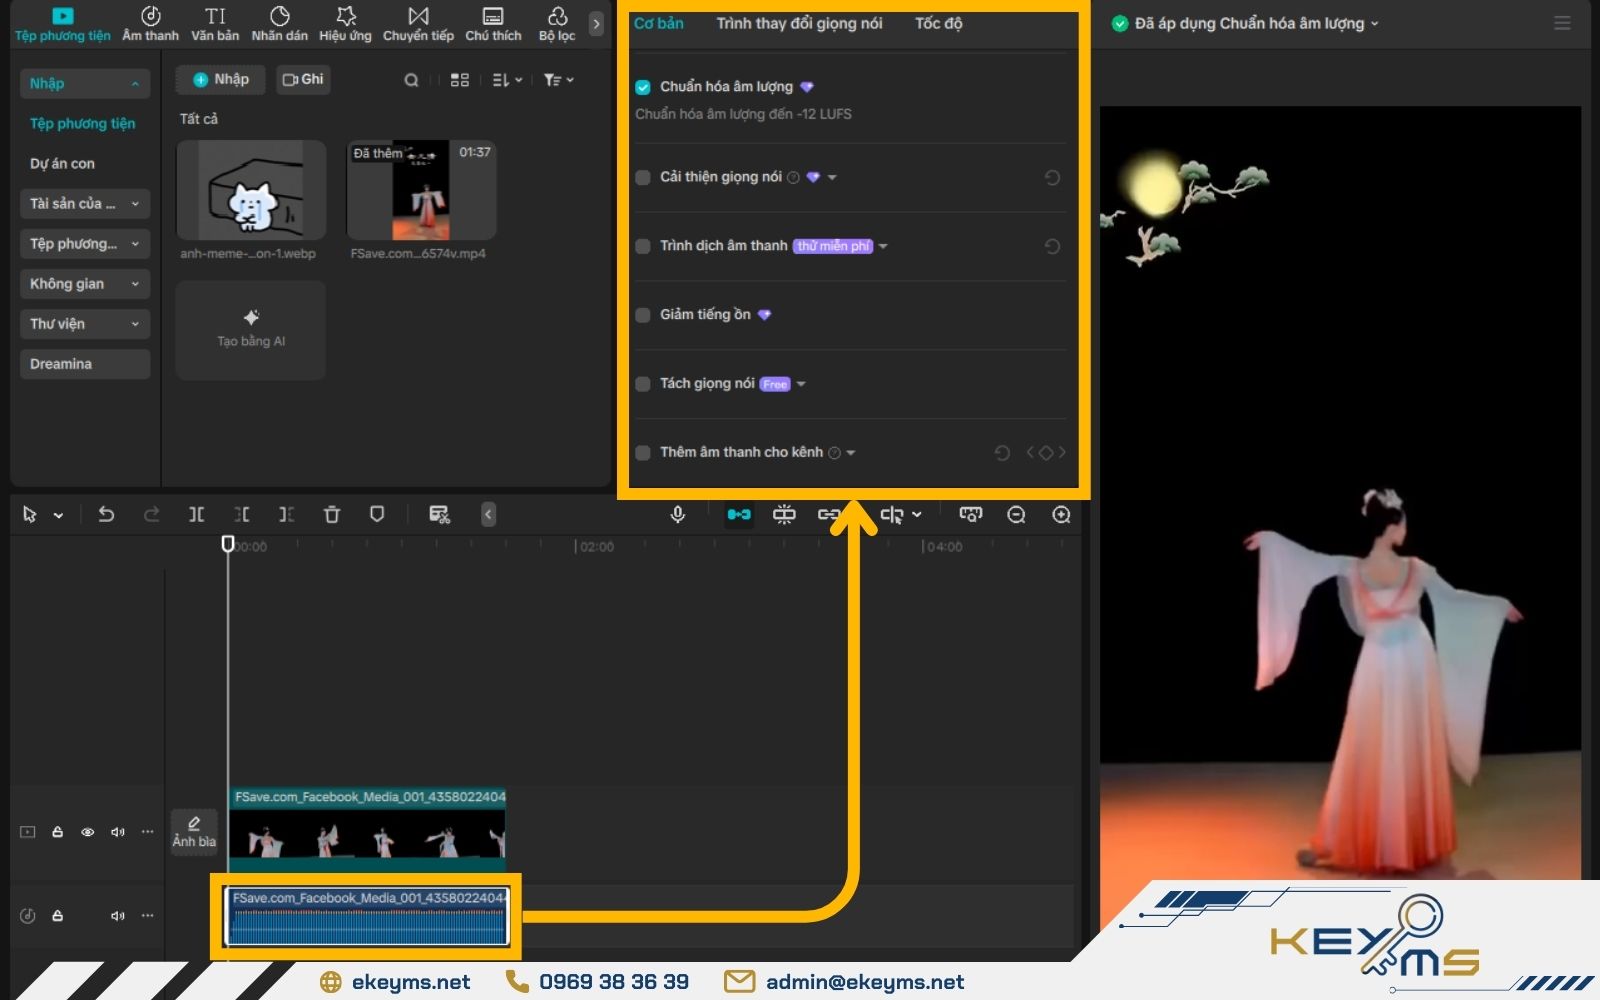This screenshot has width=1600, height=1000.
Task: Switch to the Tốc độ tab
Action: 938,23
